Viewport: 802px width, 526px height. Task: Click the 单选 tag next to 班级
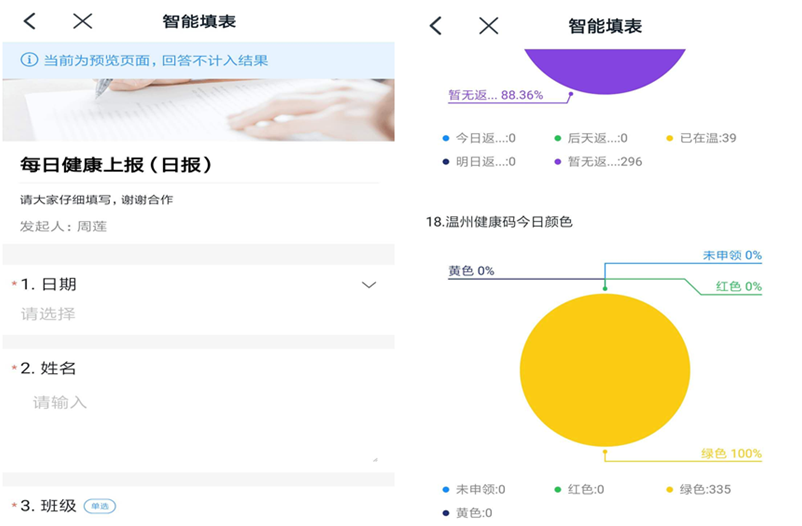pyautogui.click(x=100, y=506)
